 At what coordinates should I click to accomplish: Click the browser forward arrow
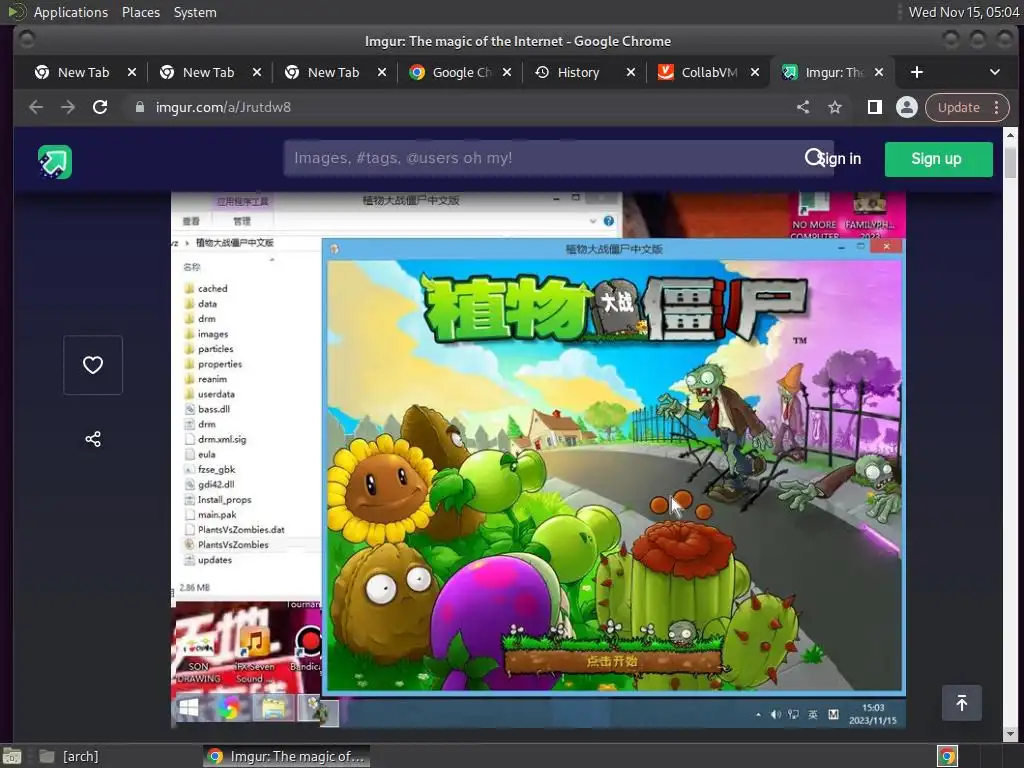tap(68, 107)
